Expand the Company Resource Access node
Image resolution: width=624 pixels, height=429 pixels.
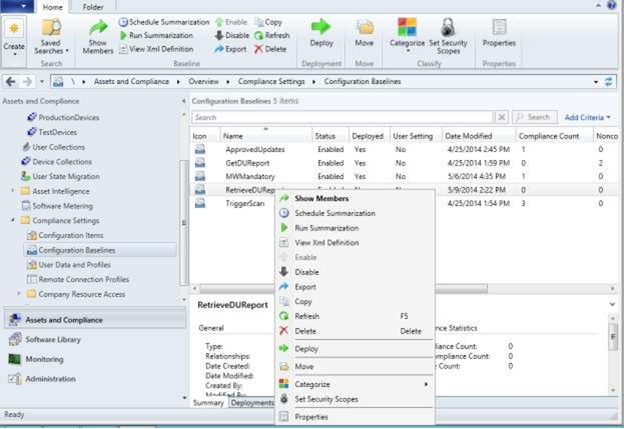(21, 294)
